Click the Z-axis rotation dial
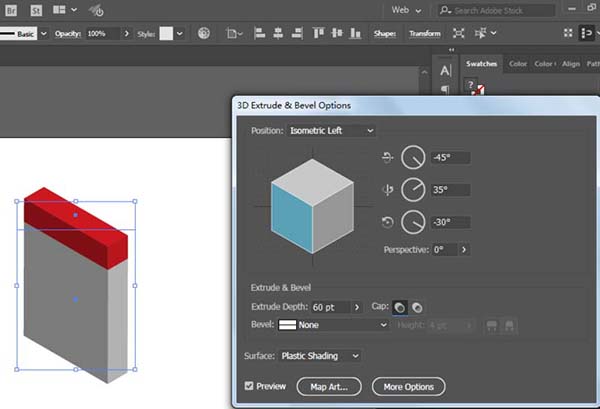Screen dimensions: 600x409 (413, 222)
